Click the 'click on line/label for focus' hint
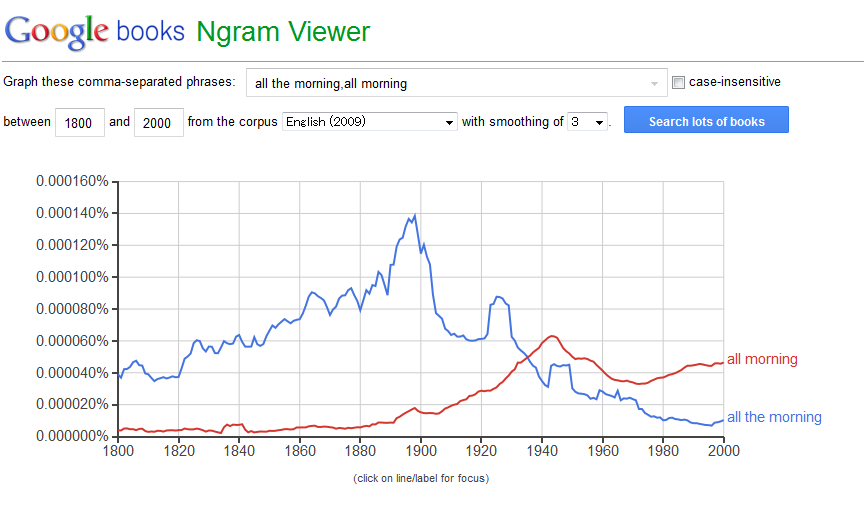This screenshot has height=506, width=864. 421,478
